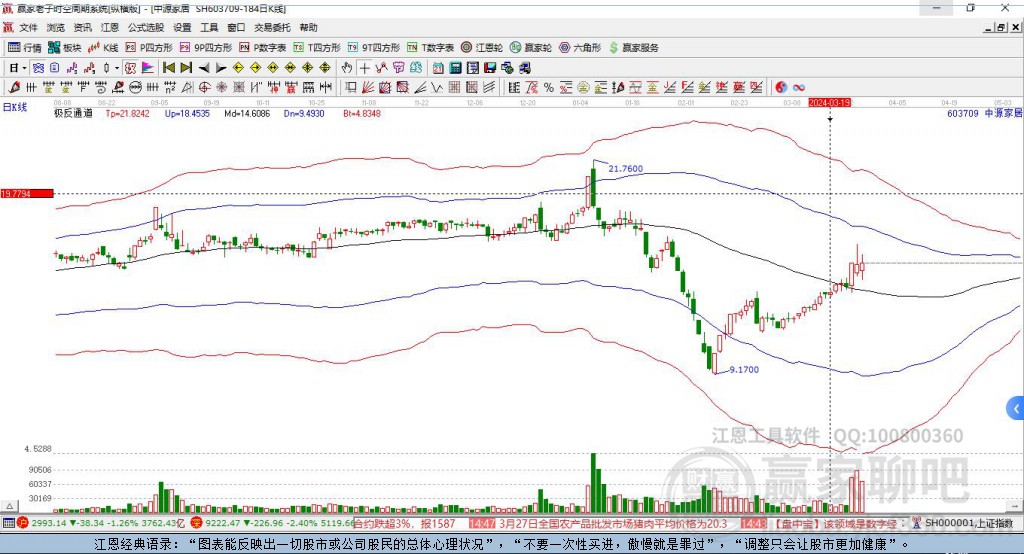
Task: Click the 21.7600 high price label
Action: pyautogui.click(x=626, y=169)
